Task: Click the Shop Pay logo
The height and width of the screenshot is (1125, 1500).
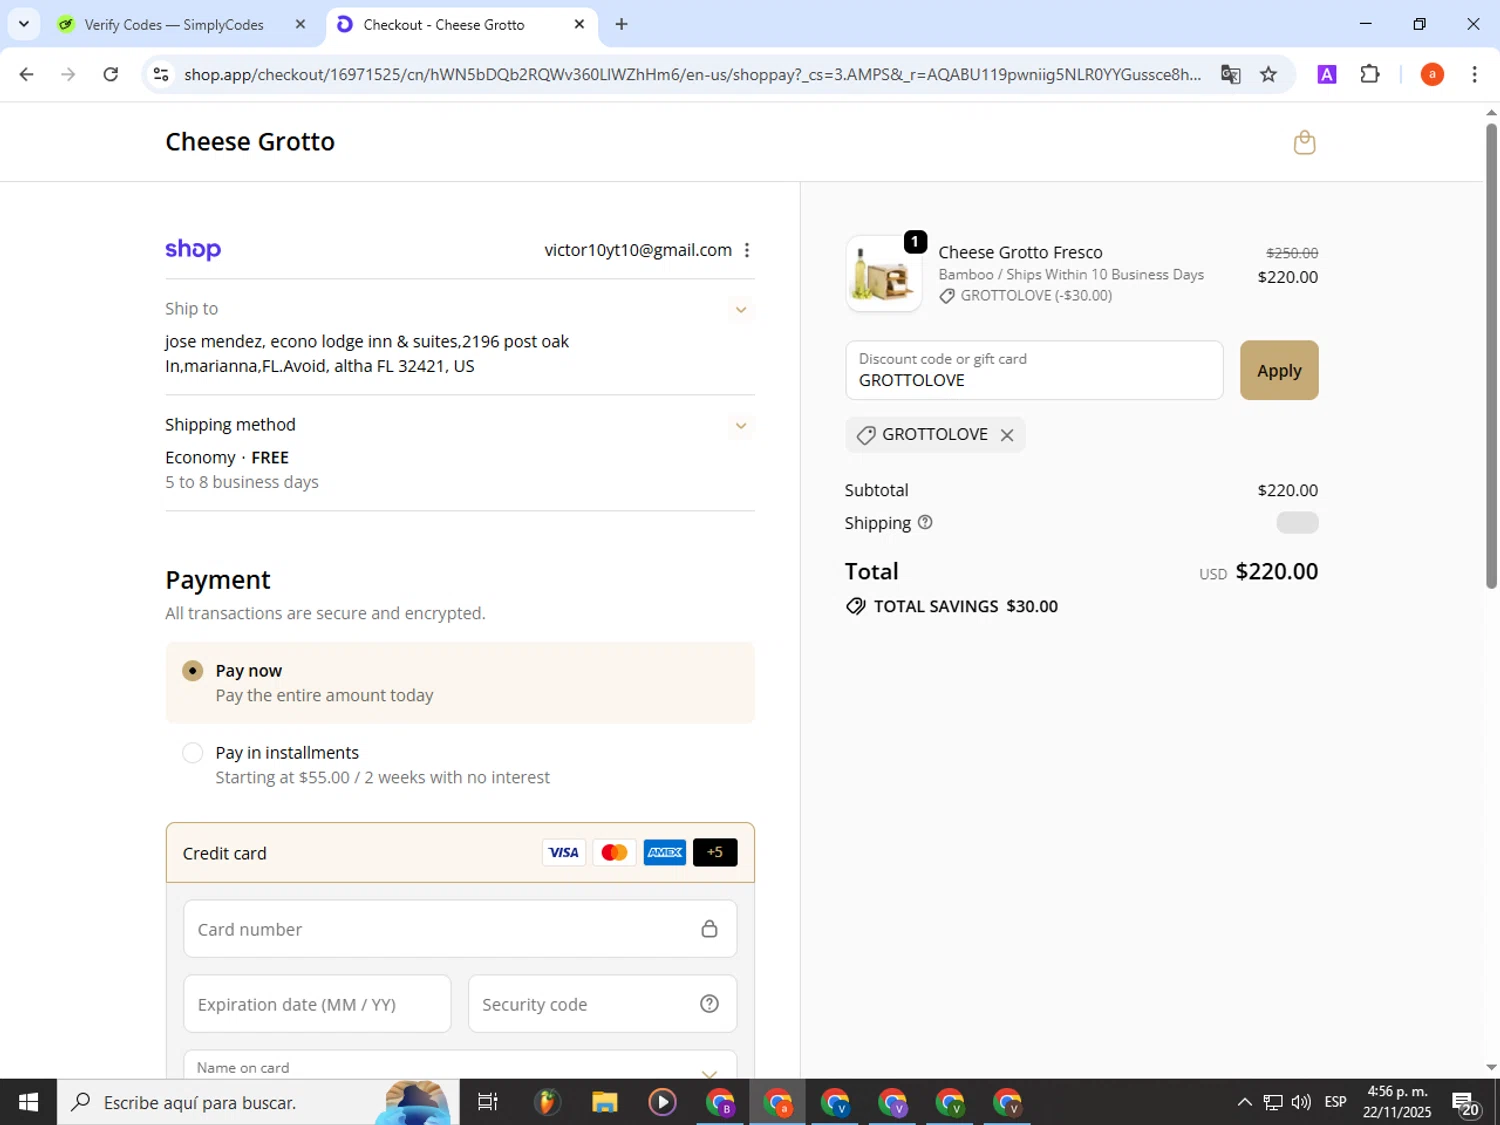Action: pyautogui.click(x=193, y=249)
